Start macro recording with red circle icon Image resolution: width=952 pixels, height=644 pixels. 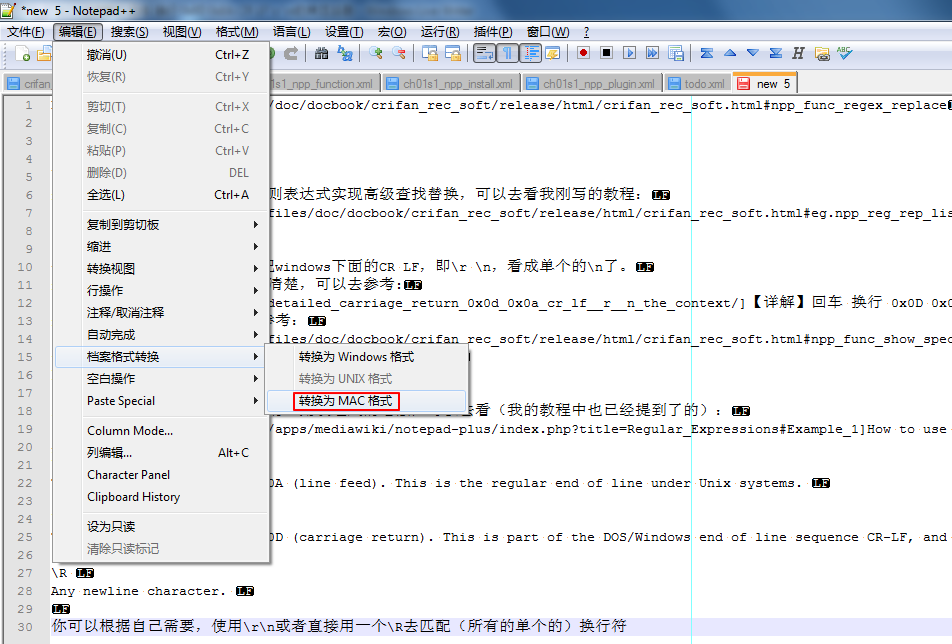pos(582,53)
